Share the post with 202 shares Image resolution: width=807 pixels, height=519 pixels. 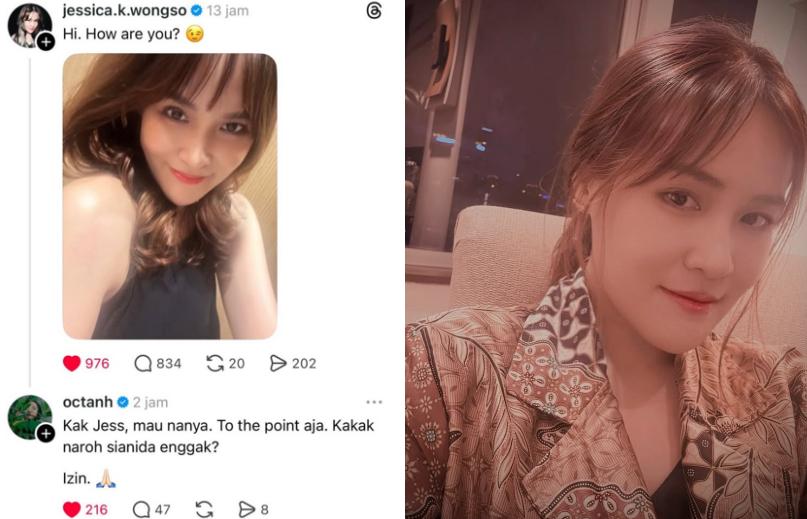[279, 363]
